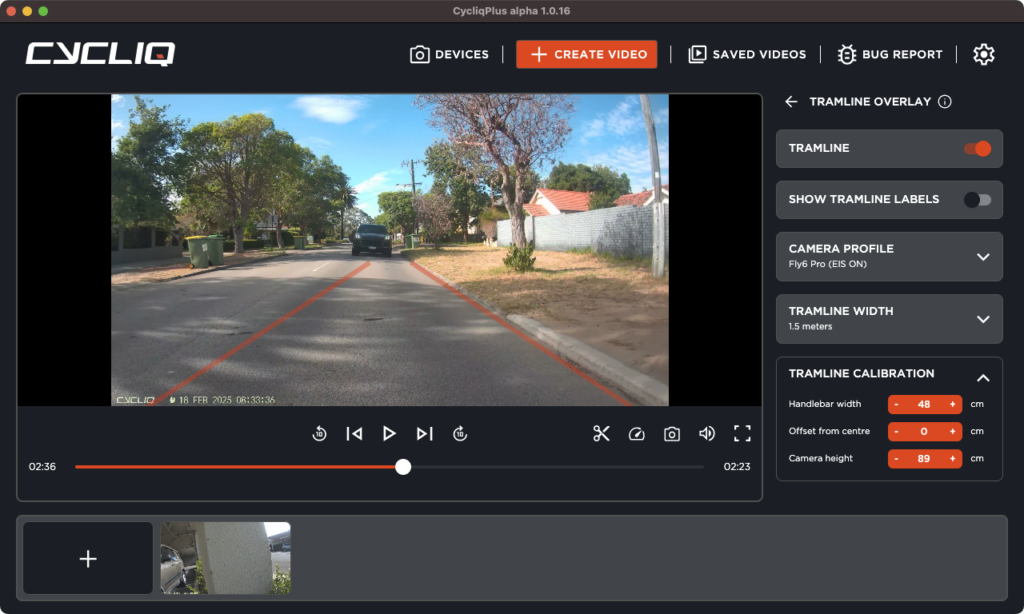Enter fullscreen mode
This screenshot has width=1024, height=614.
pos(742,433)
